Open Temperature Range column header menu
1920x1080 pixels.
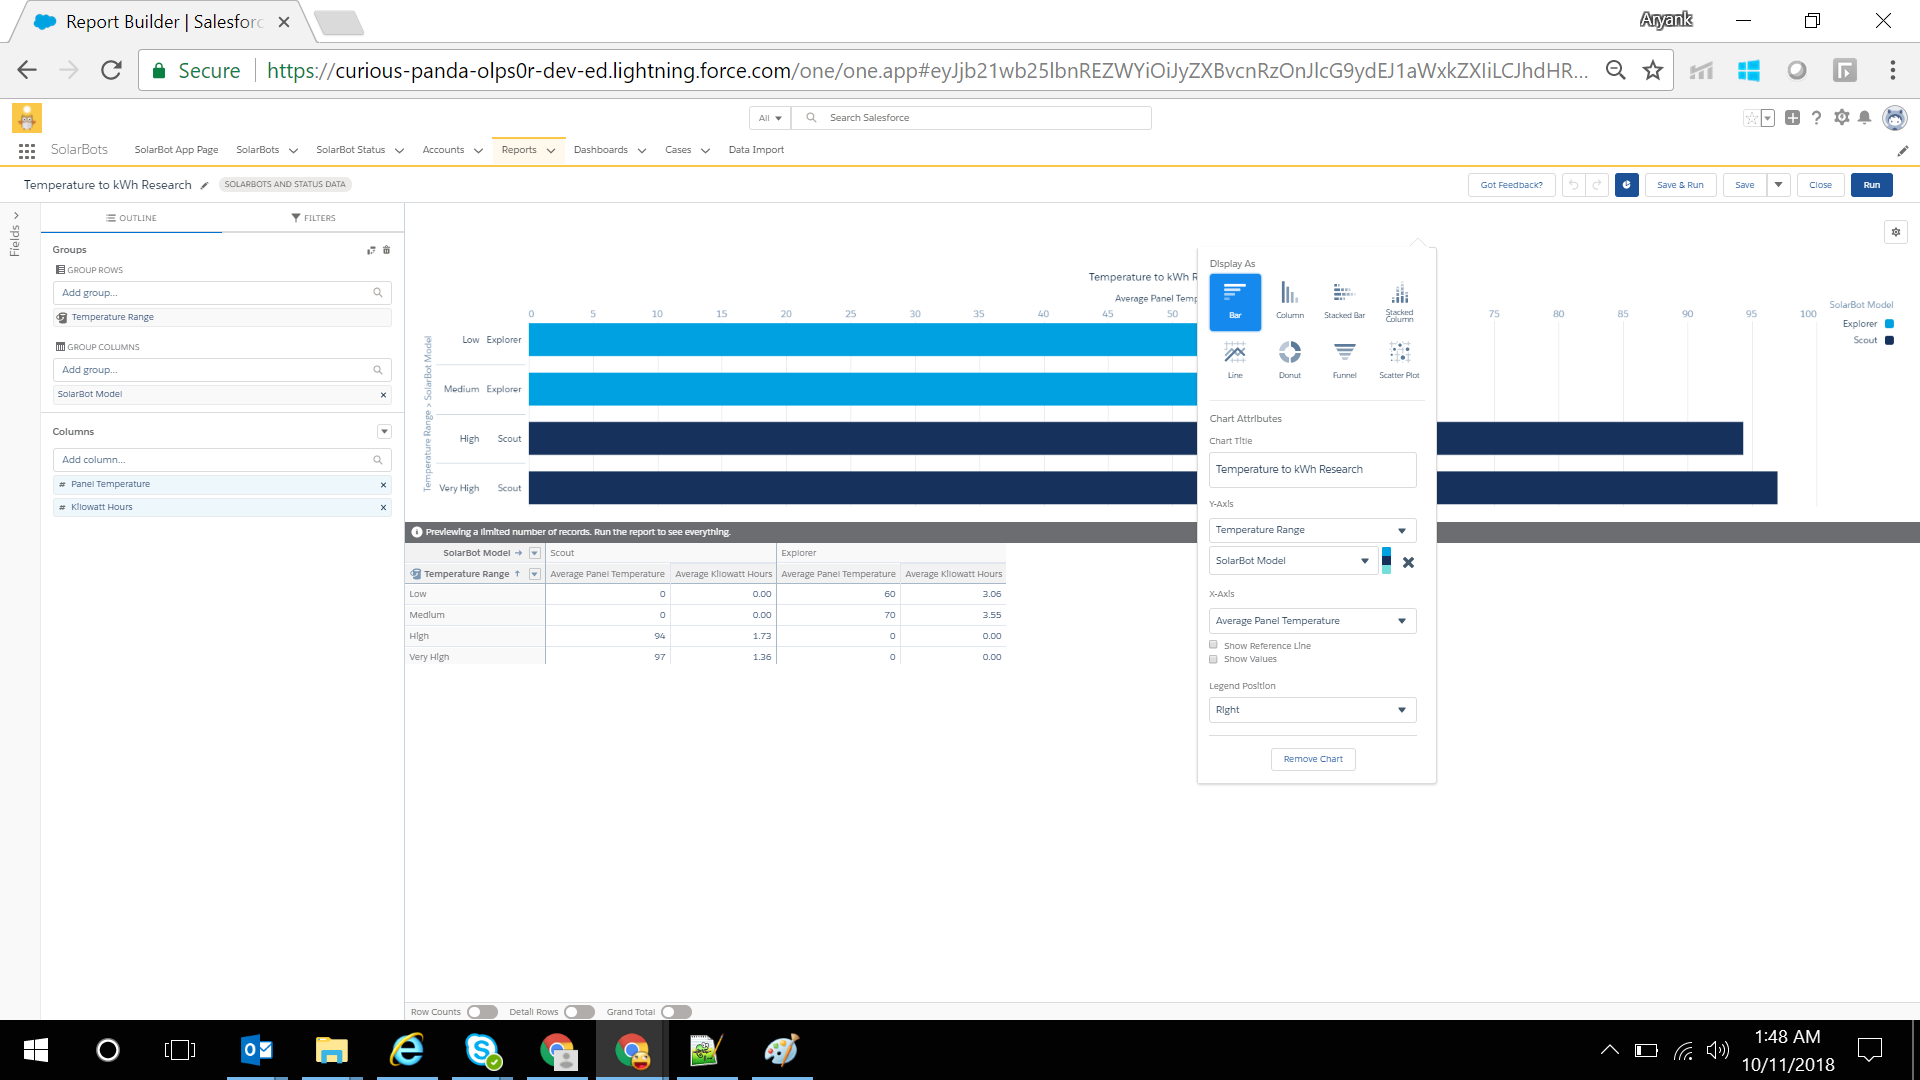pos(535,574)
